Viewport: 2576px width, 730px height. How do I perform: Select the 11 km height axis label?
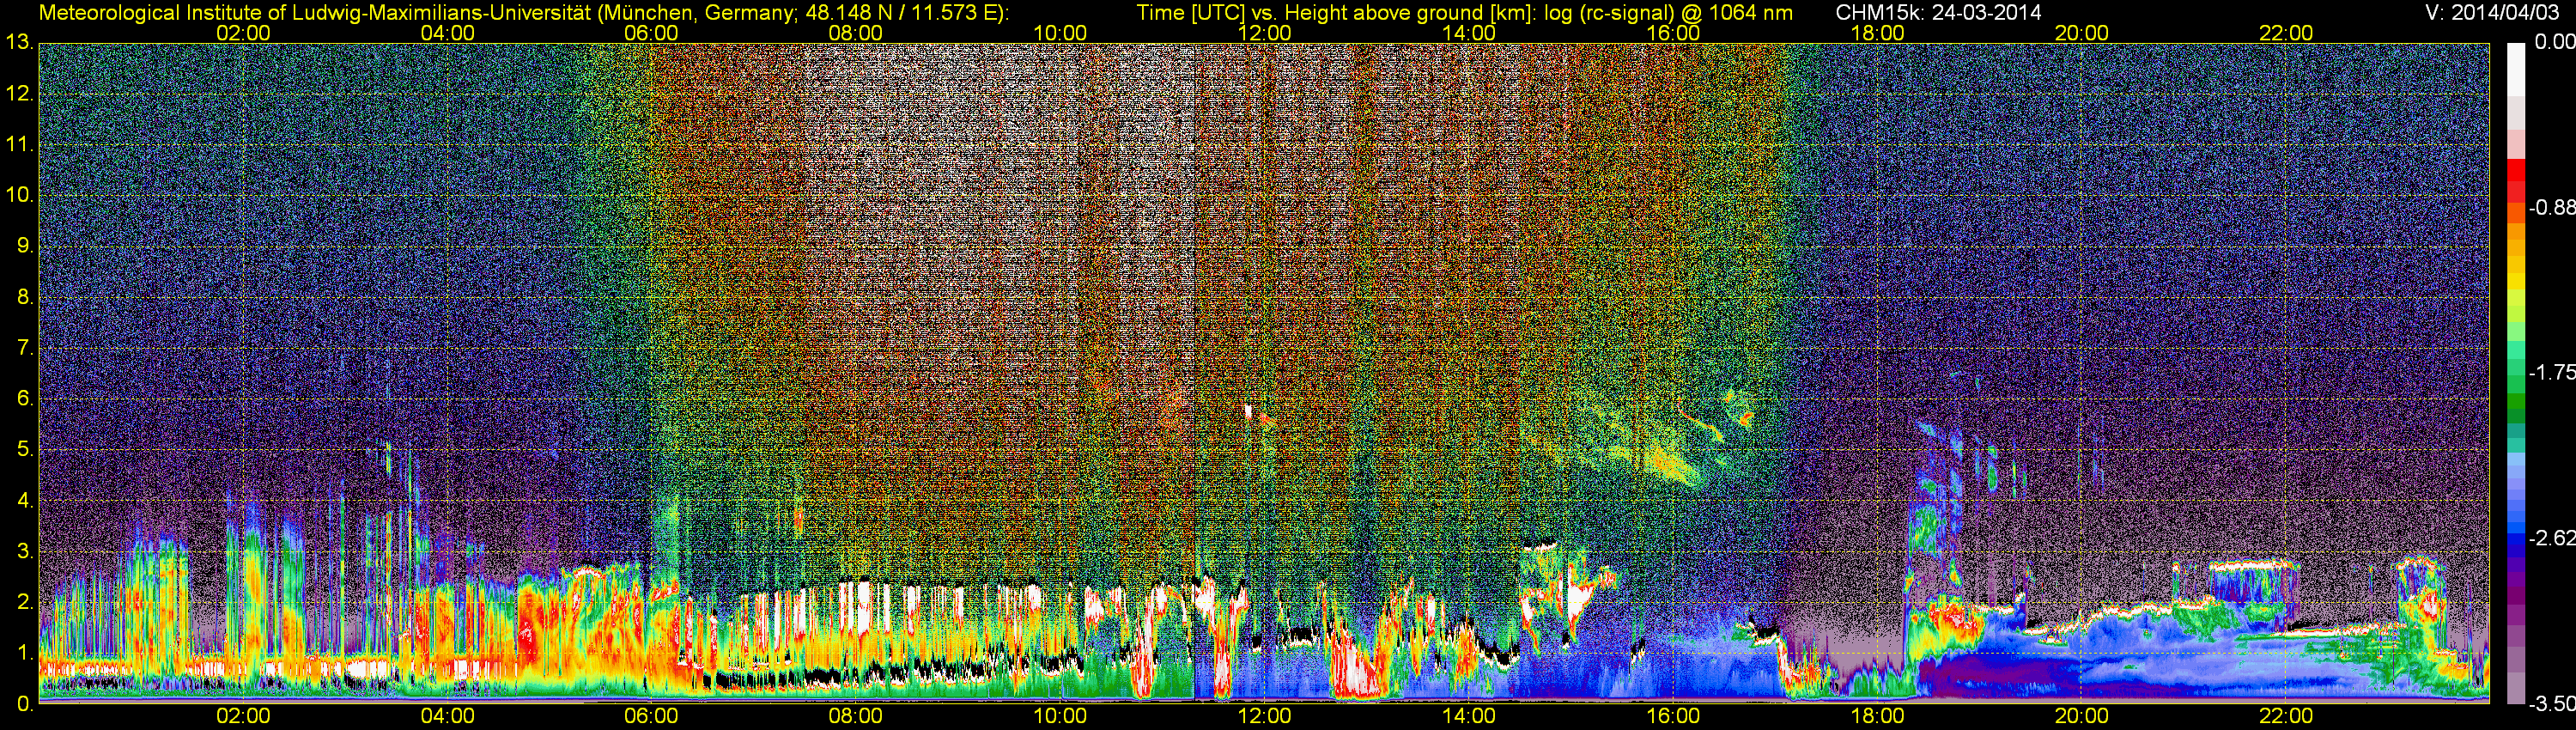click(x=18, y=145)
